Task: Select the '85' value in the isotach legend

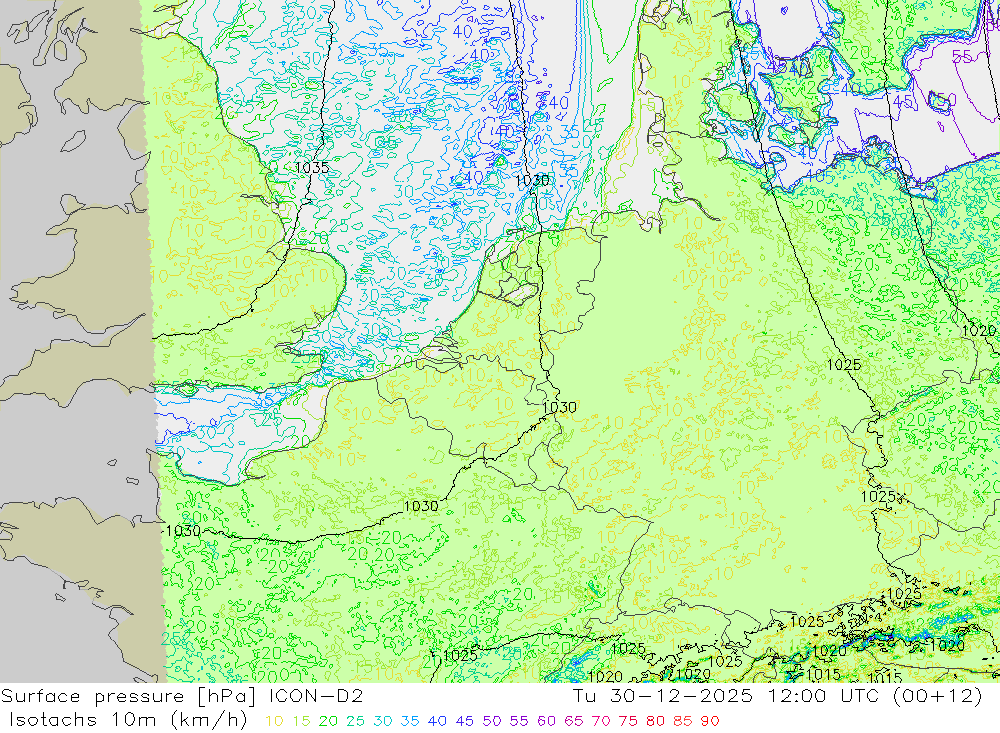Action: (x=683, y=722)
